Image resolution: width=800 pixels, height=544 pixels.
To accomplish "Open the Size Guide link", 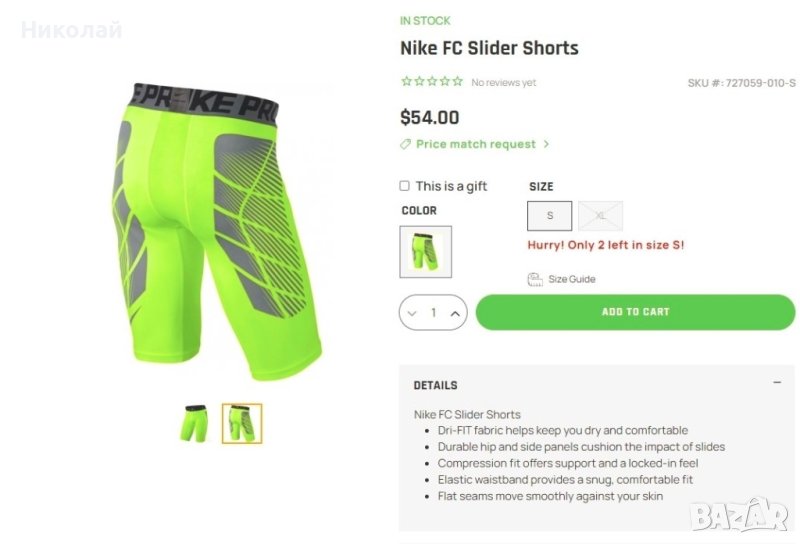I will click(x=571, y=279).
